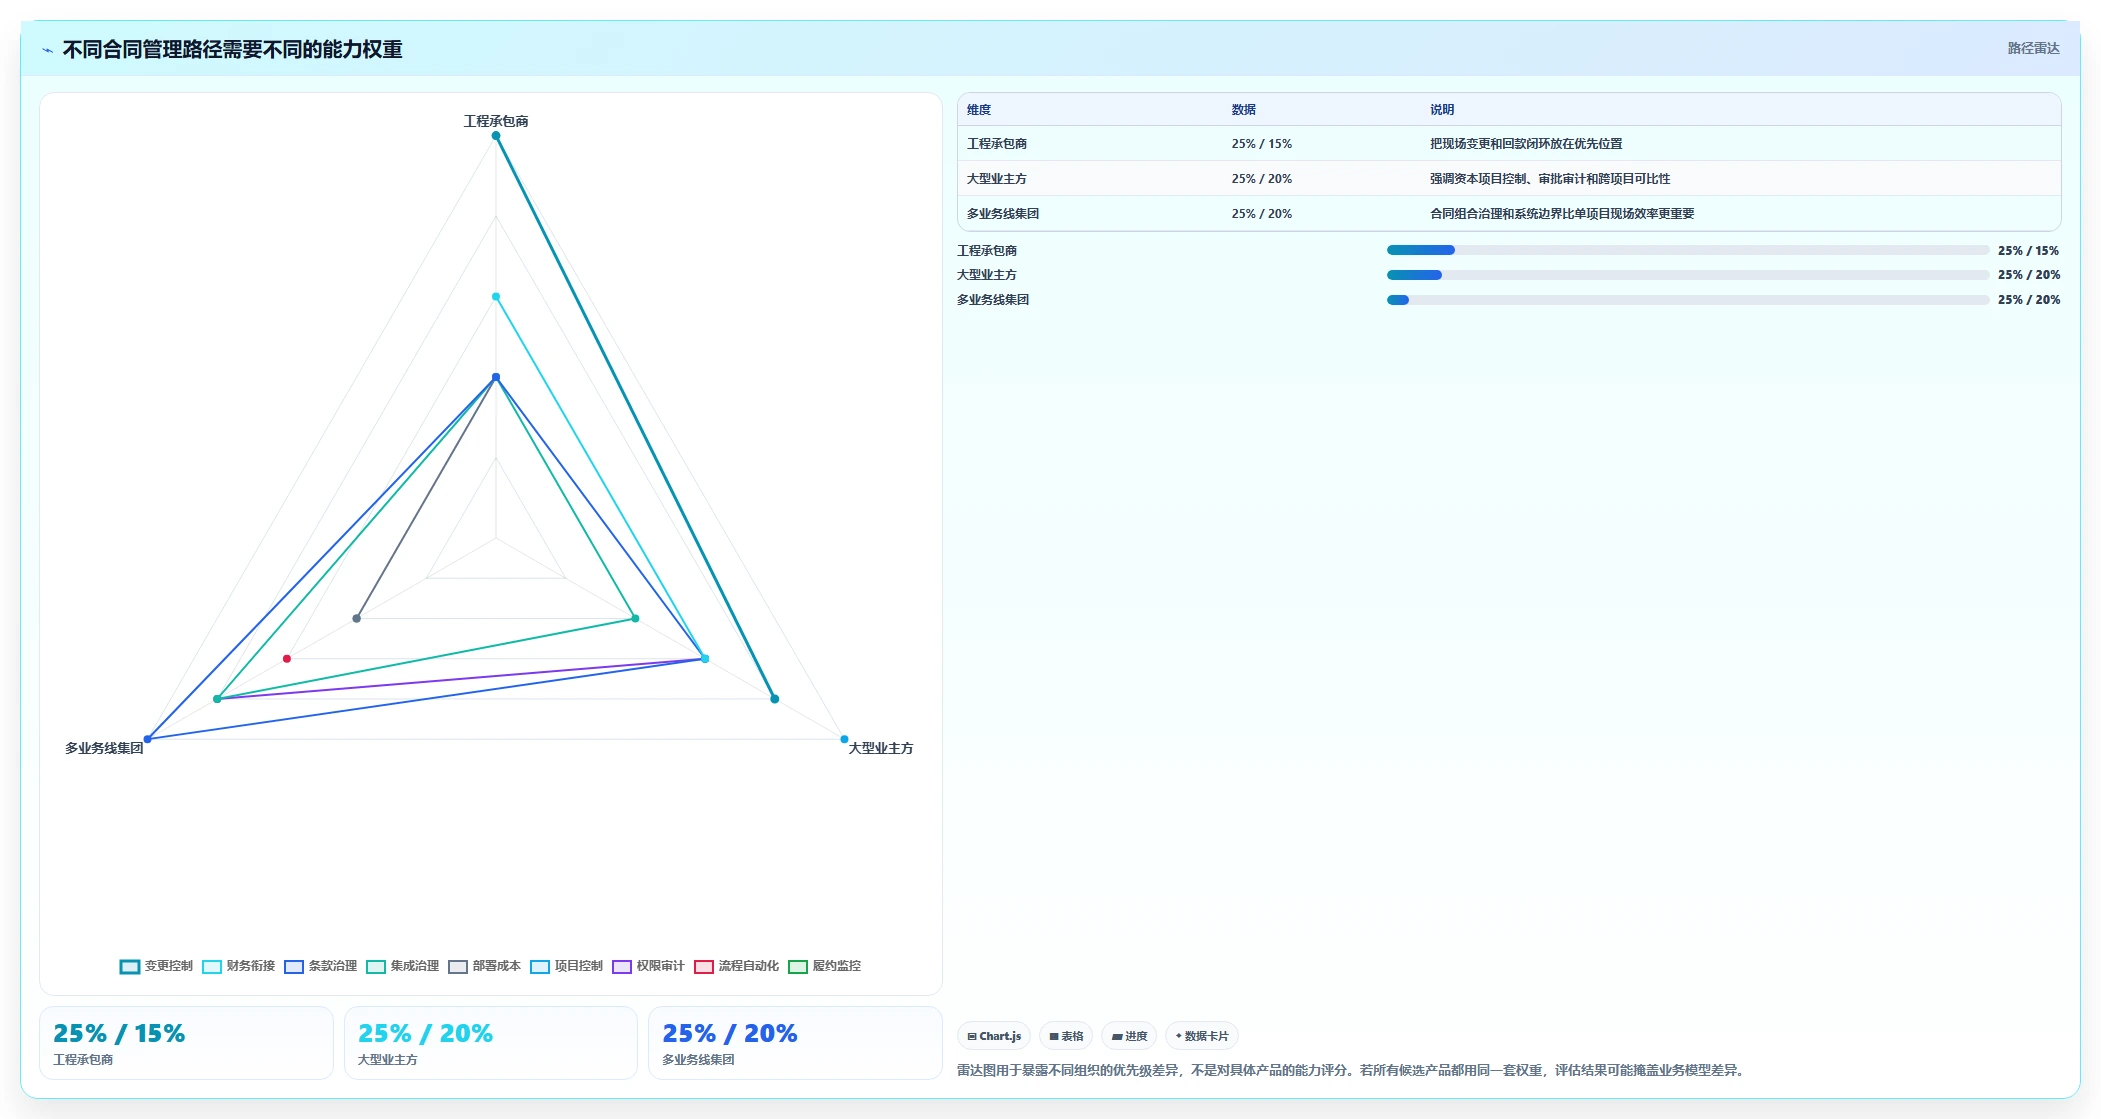Click the 多业务线集团 progress bar
This screenshot has height=1119, width=2101.
pos(1687,300)
